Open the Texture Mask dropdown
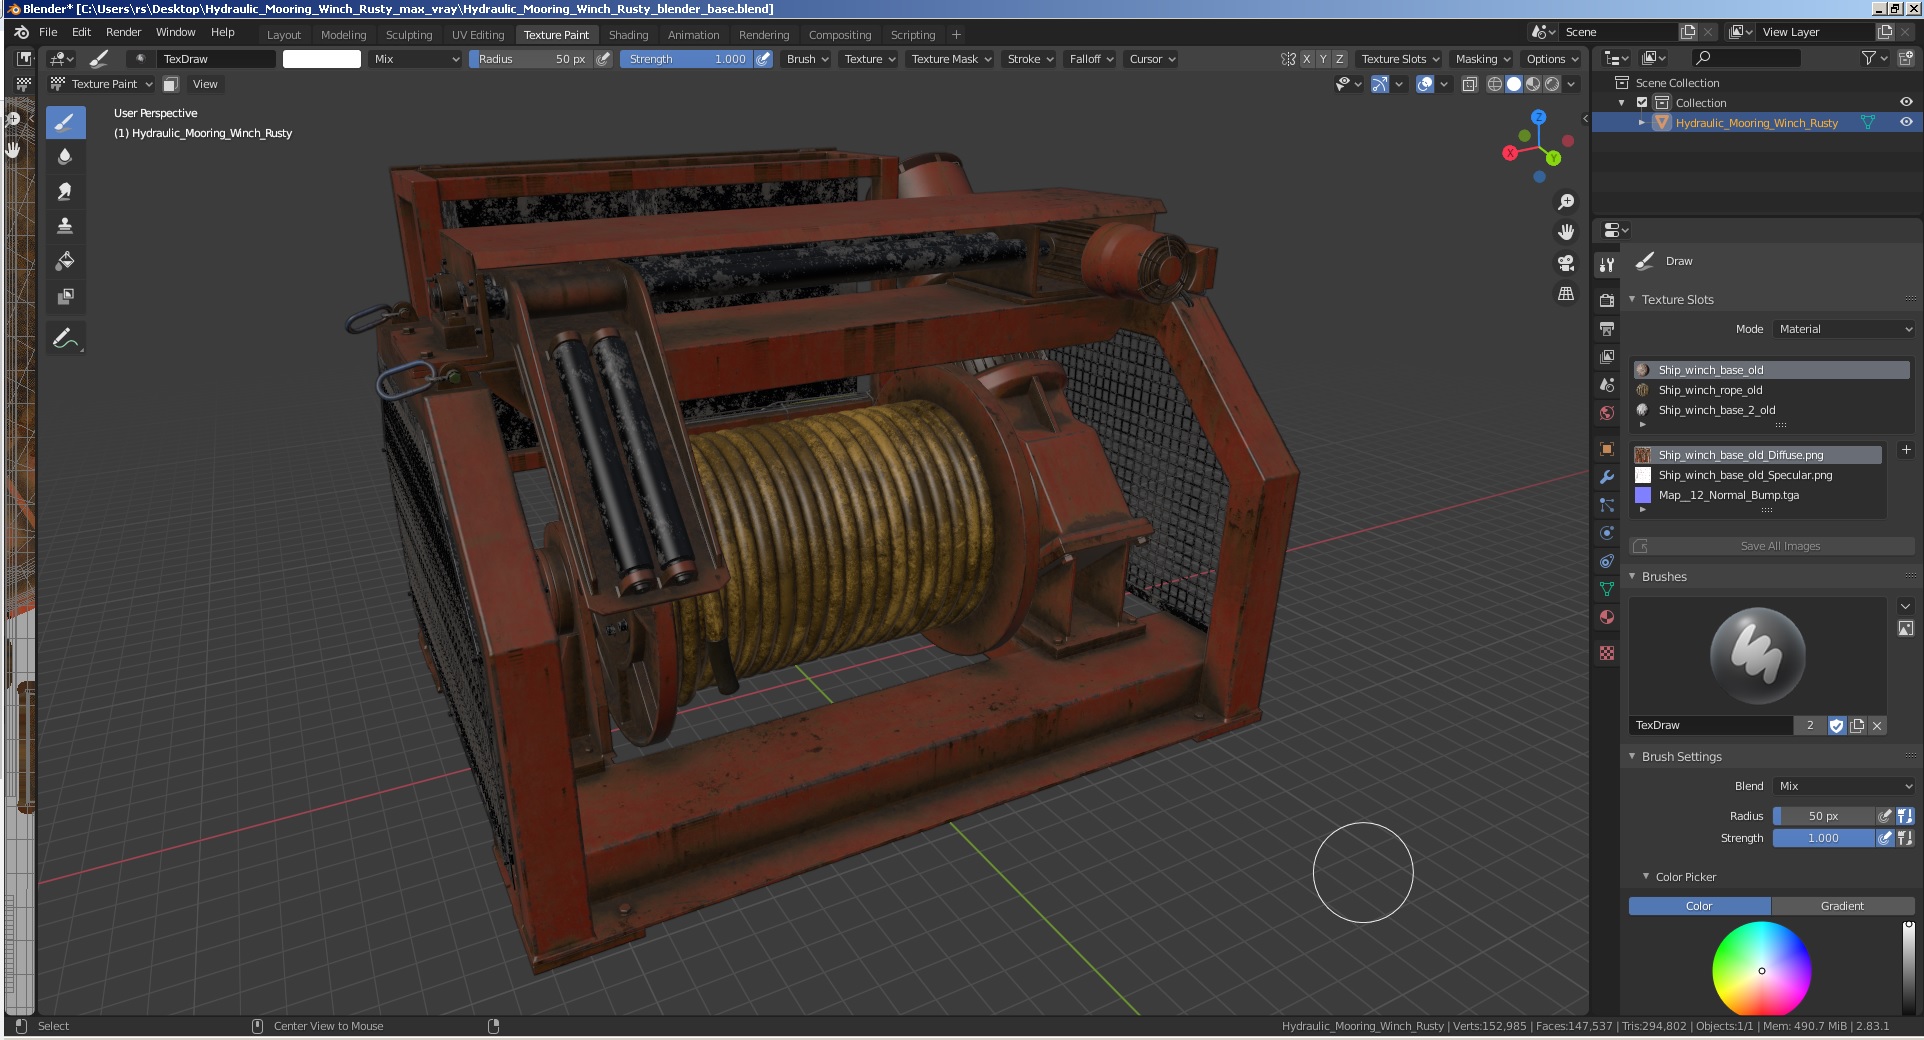The image size is (1924, 1040). (950, 59)
